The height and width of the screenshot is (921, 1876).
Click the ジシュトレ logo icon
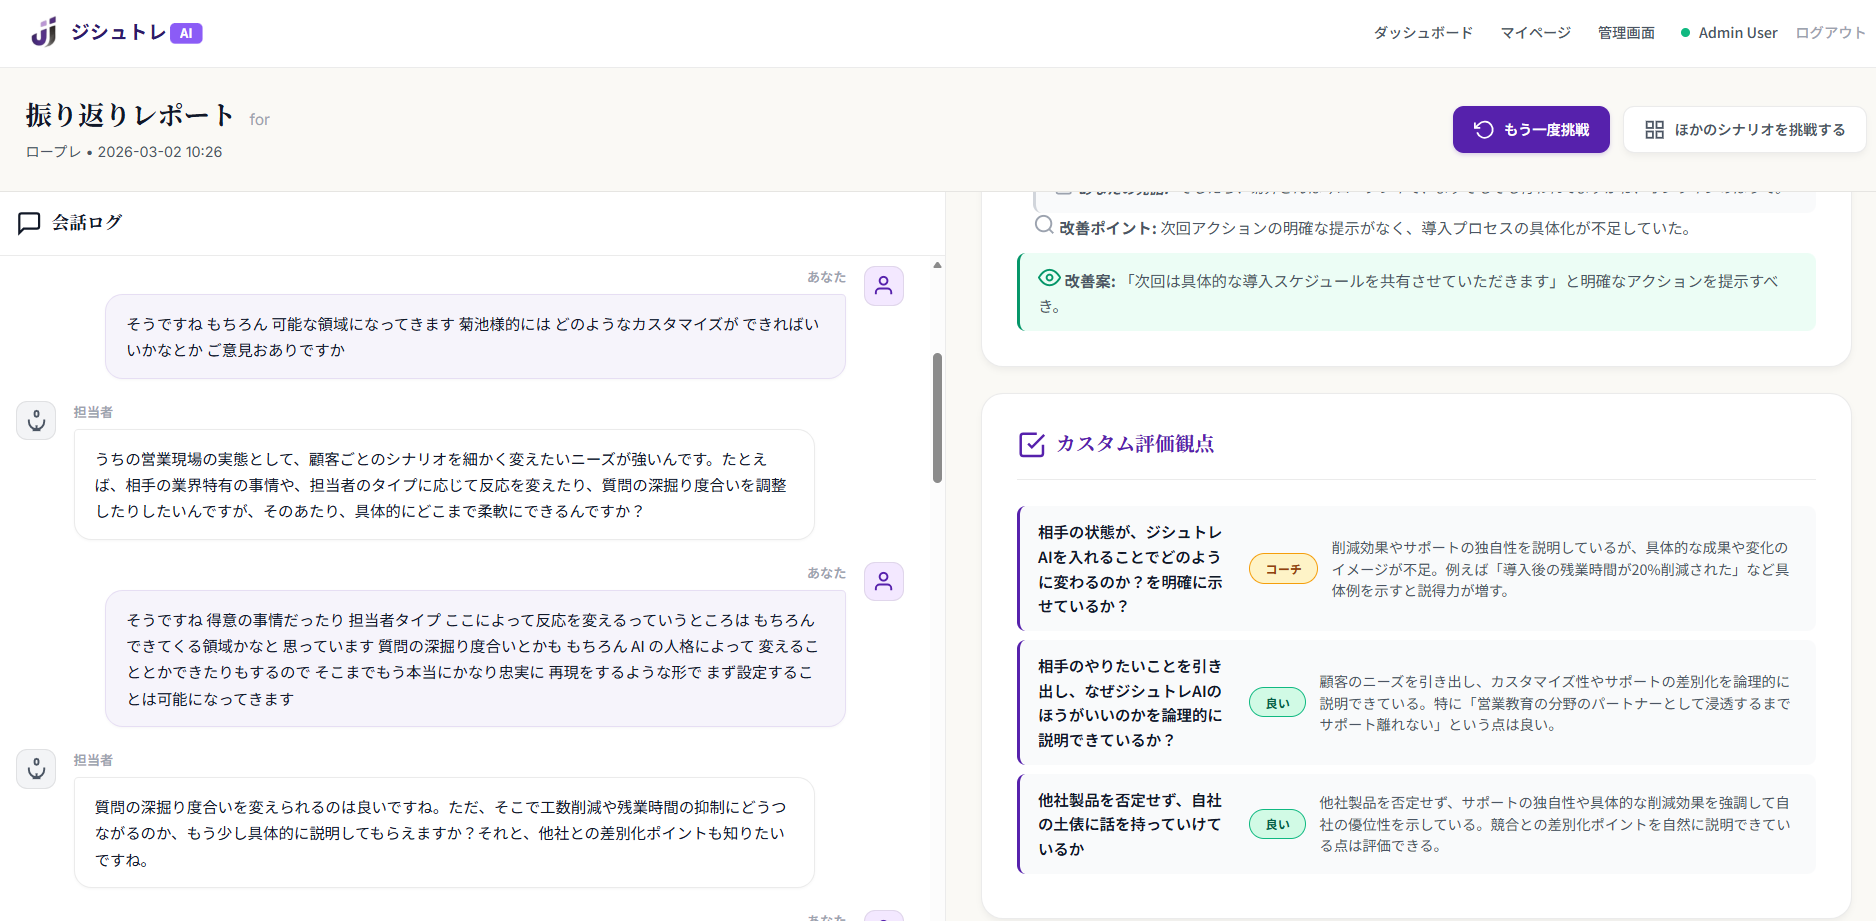[42, 30]
